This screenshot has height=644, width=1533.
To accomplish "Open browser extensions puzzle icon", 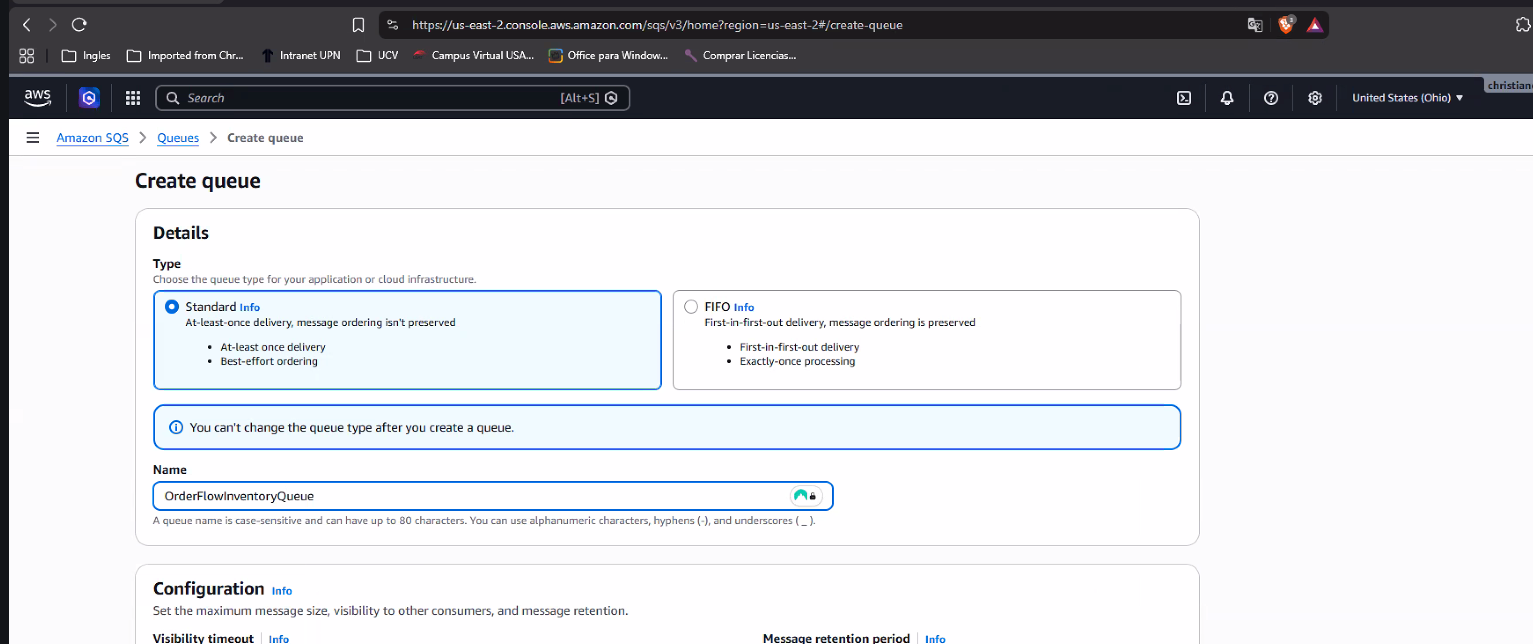I will [1524, 25].
